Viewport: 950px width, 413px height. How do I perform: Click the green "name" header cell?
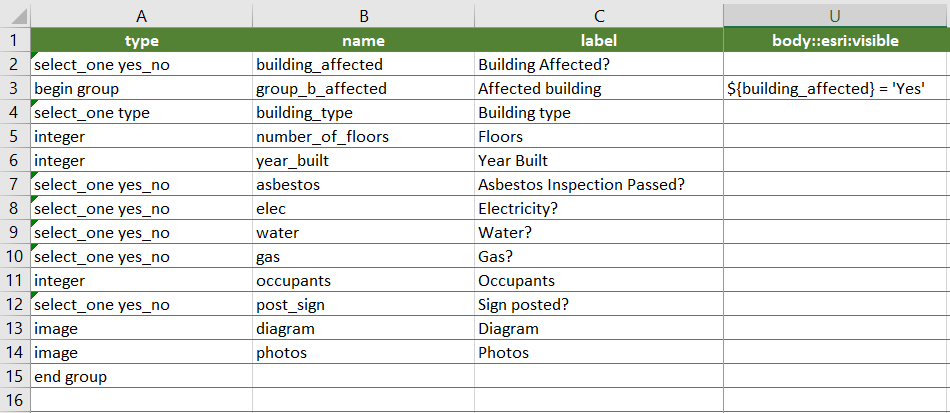(x=363, y=41)
